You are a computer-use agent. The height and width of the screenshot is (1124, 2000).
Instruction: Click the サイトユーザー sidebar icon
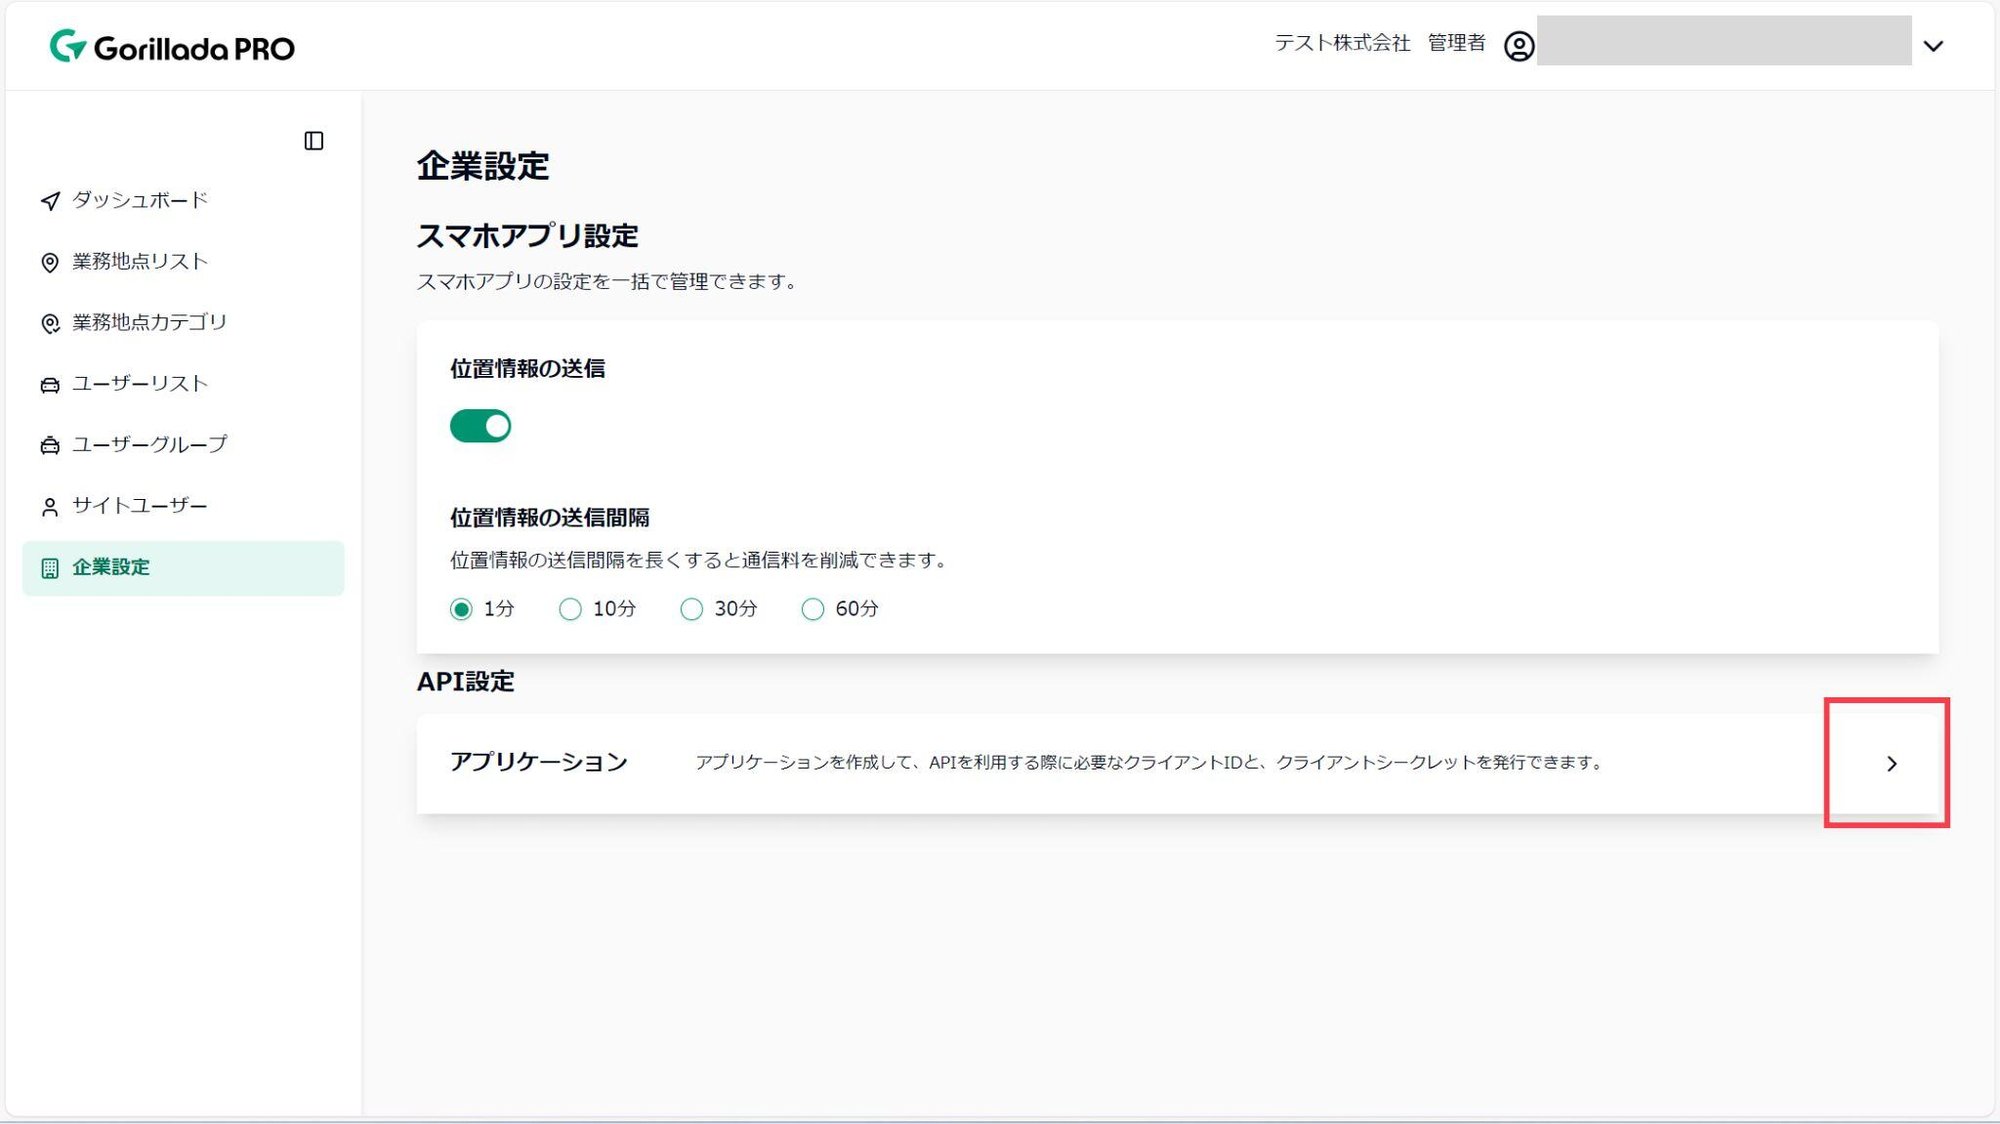[x=51, y=506]
